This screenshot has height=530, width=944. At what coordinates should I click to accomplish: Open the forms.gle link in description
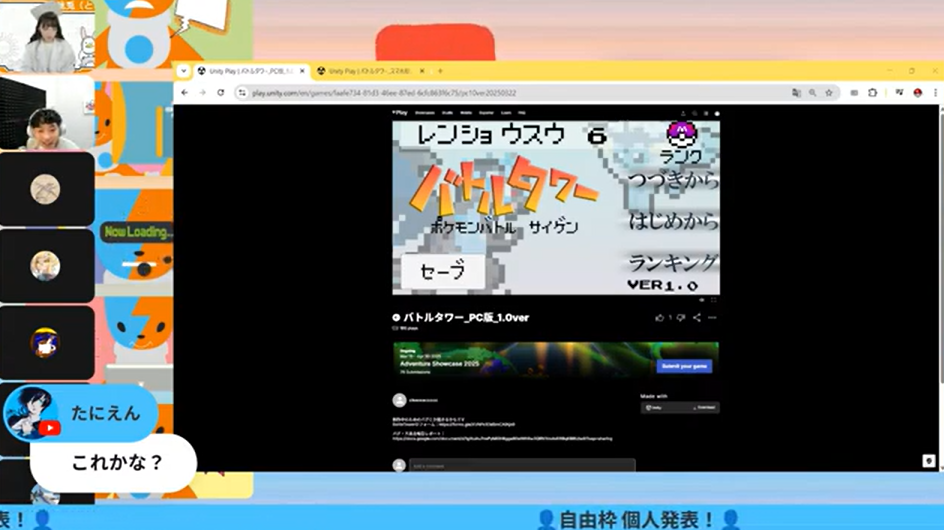click(x=477, y=424)
